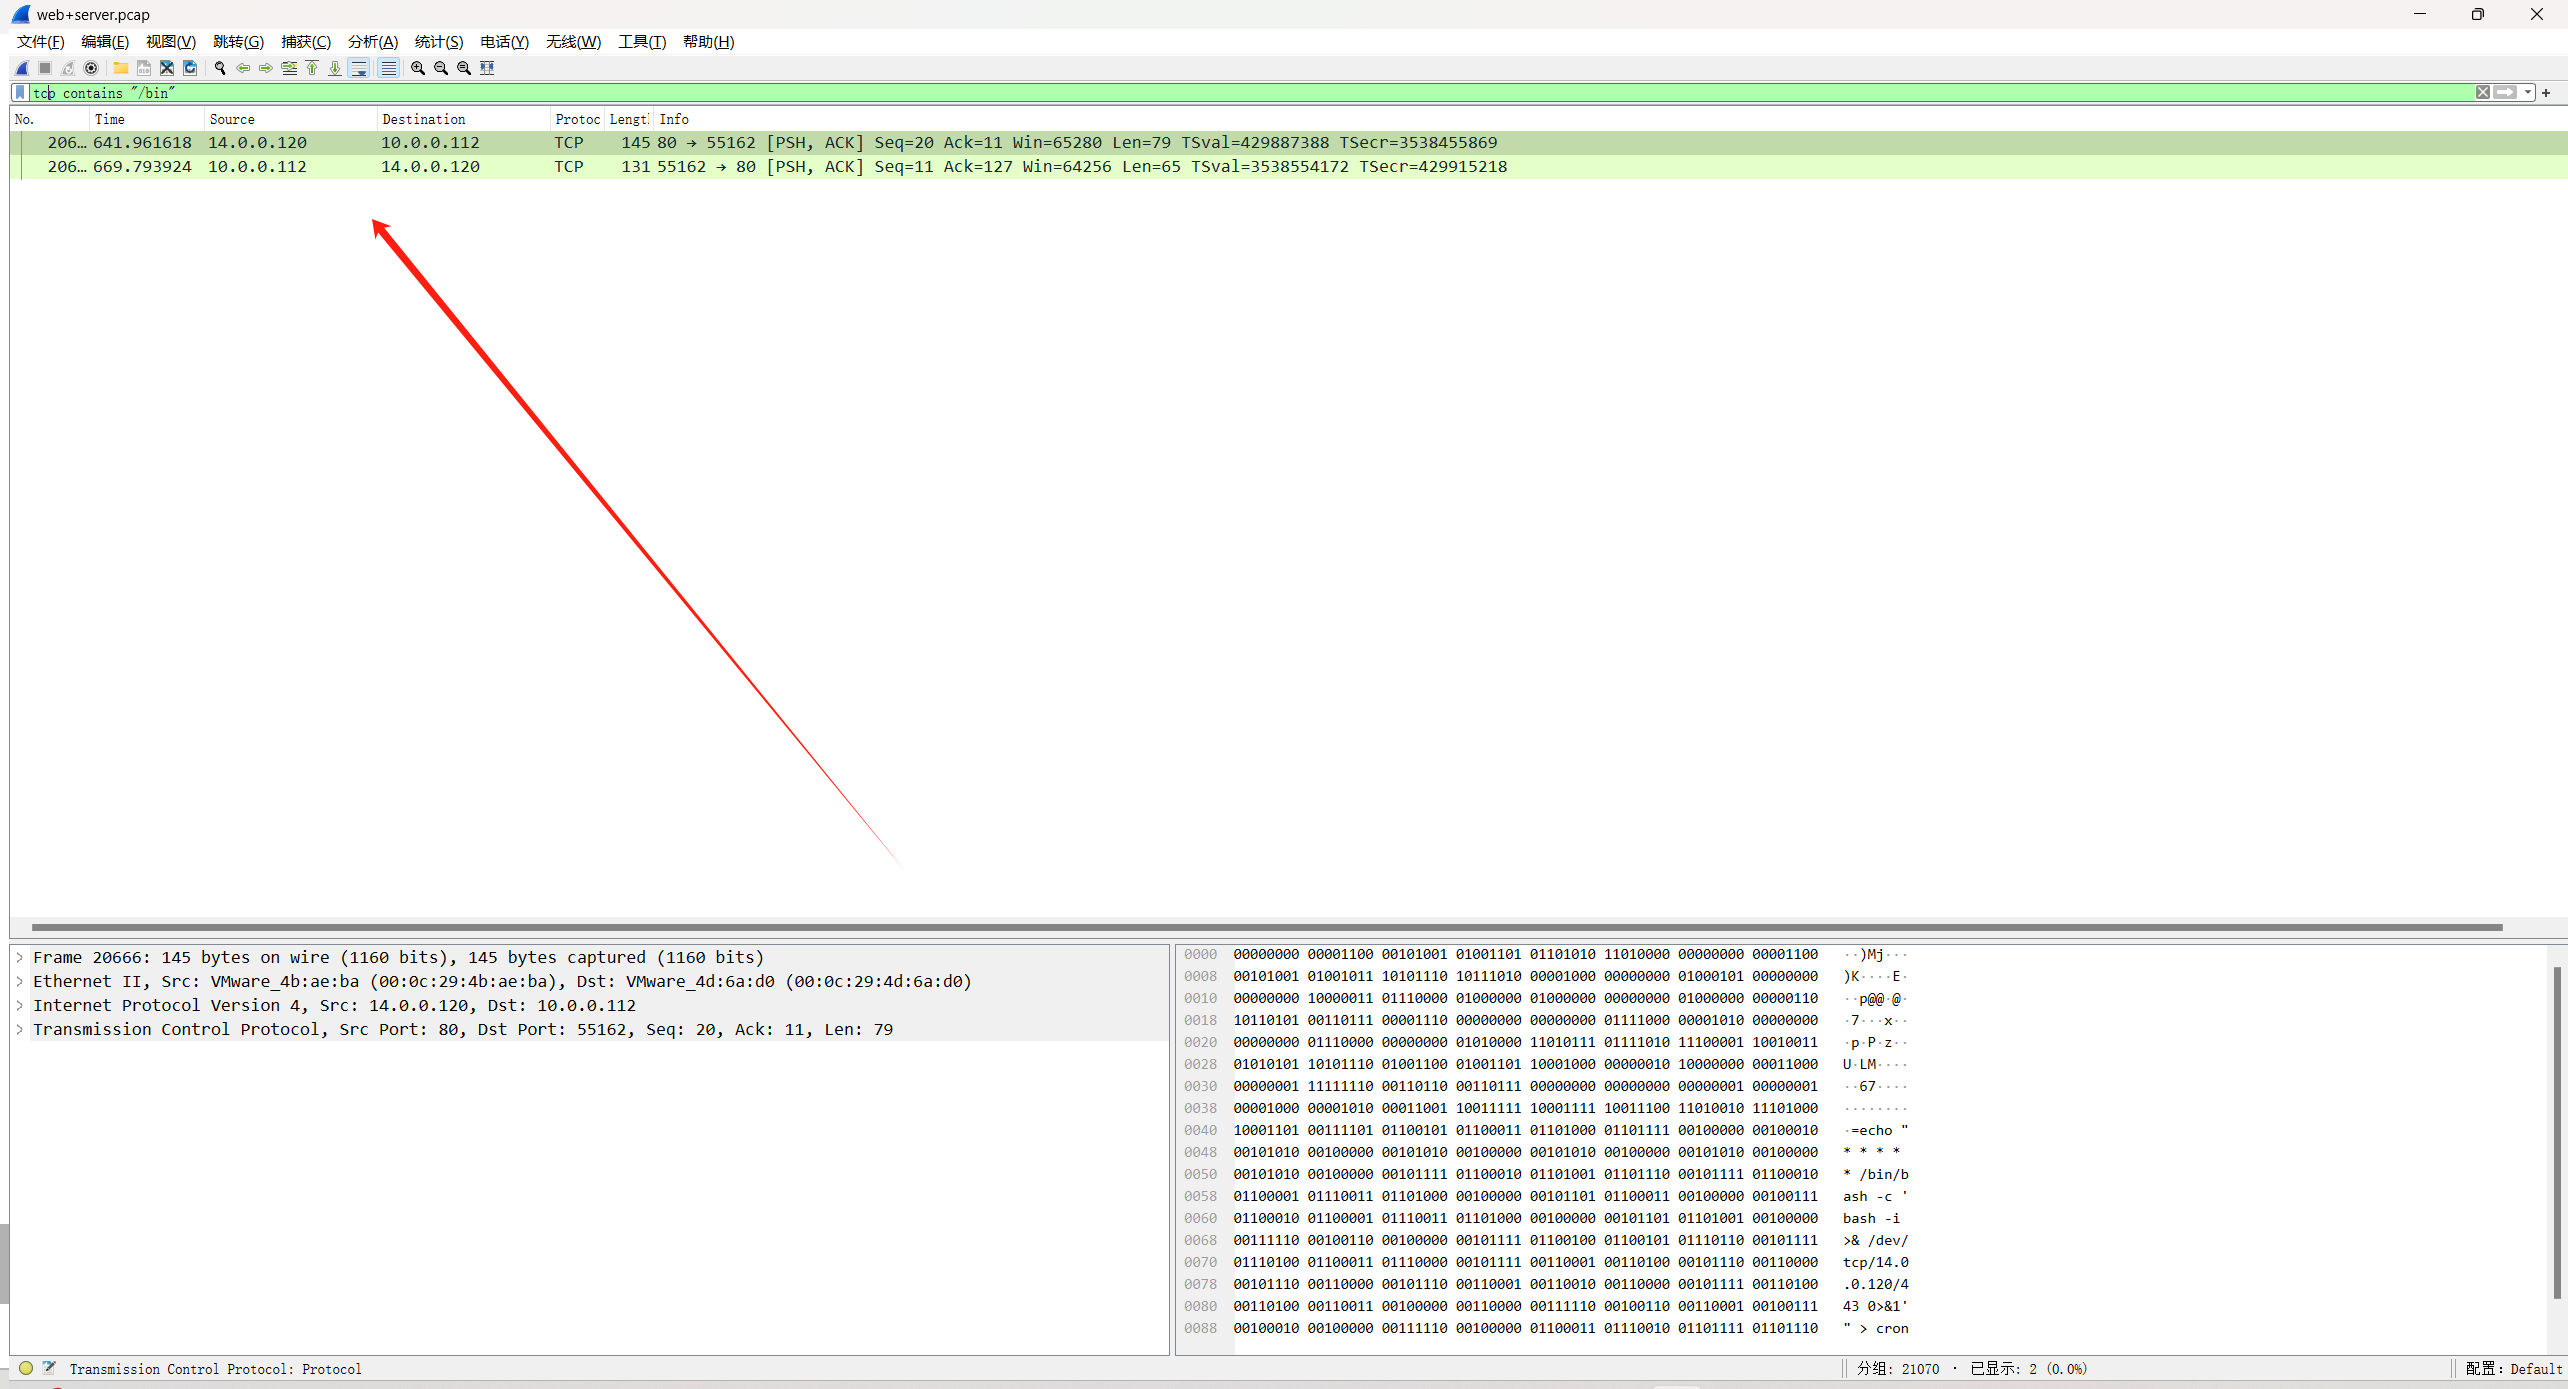Expand the Ethernet II details
The height and width of the screenshot is (1389, 2568).
(19, 981)
